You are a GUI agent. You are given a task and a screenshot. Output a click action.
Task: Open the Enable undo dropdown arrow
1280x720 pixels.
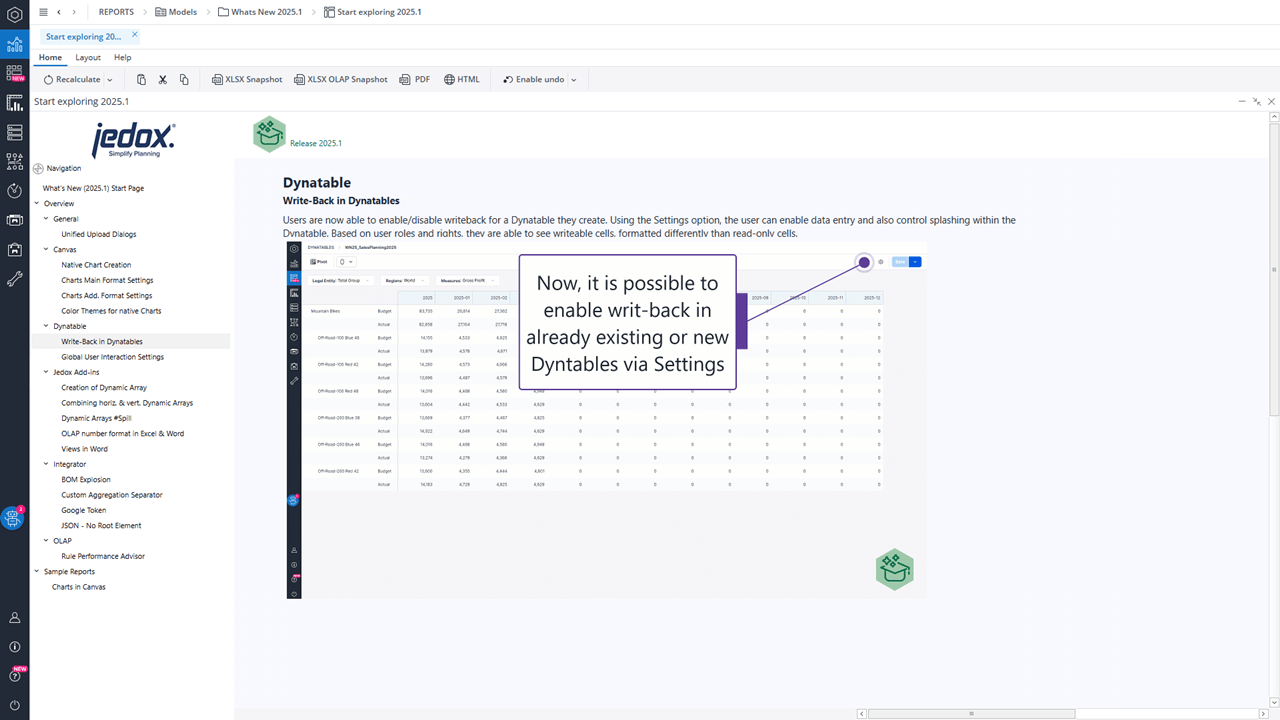[574, 80]
